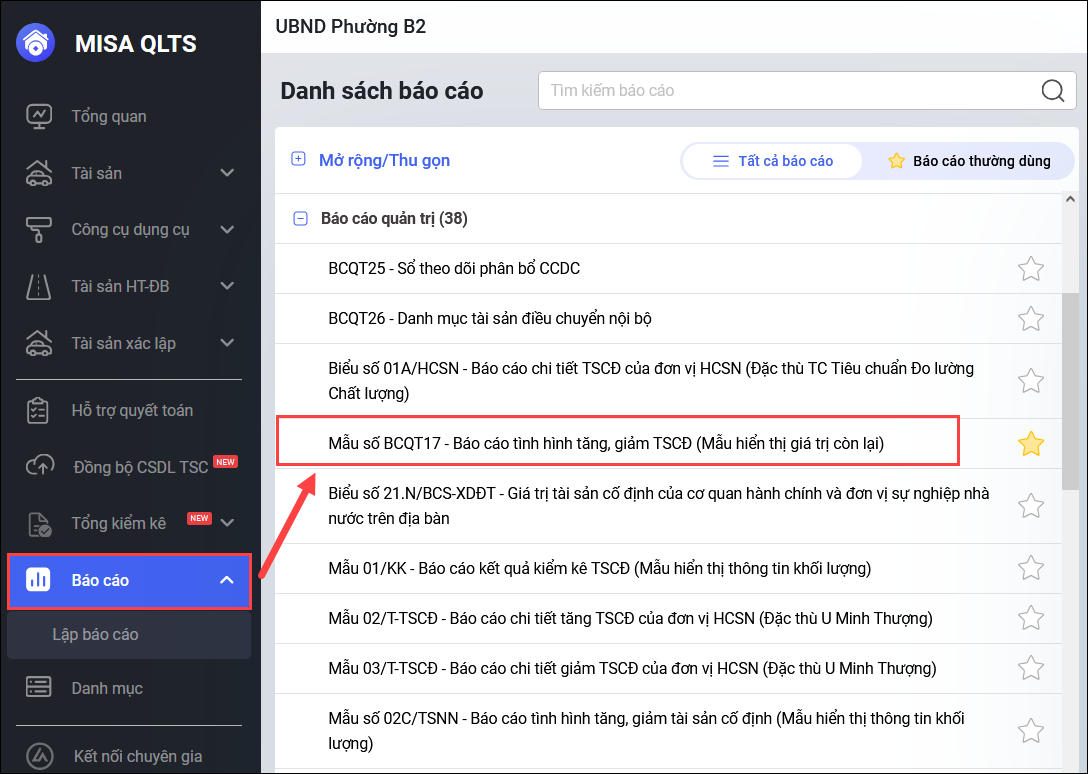Unstar the Mẫu số BCQT17 report
Viewport: 1088px width, 774px height.
tap(1031, 444)
